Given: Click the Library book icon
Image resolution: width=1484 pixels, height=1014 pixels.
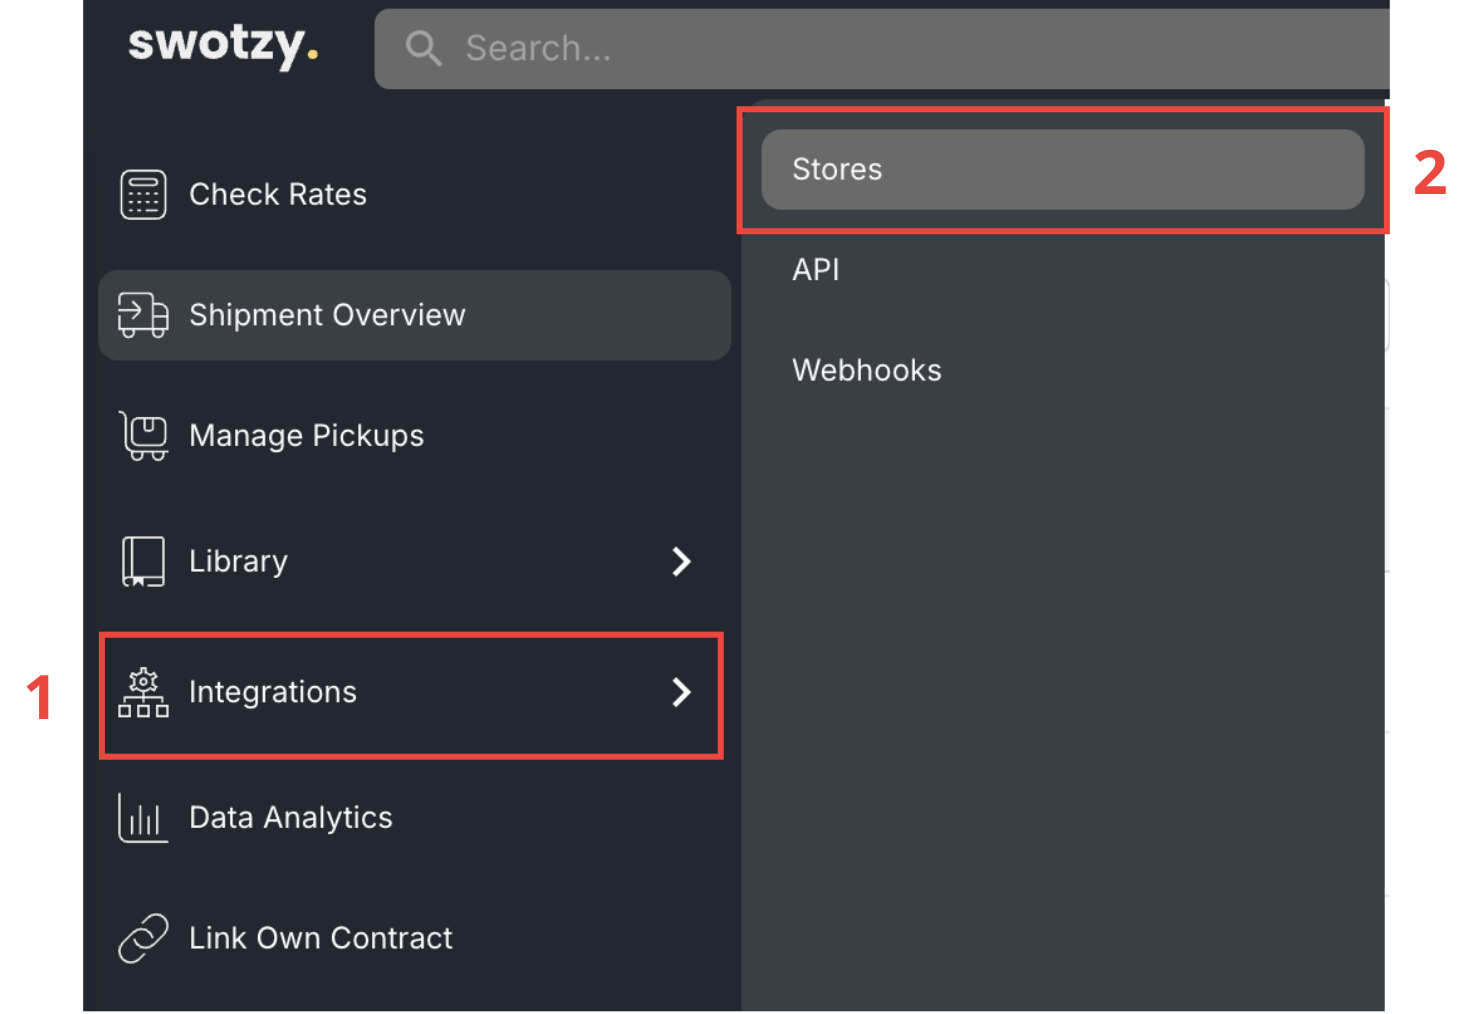Looking at the screenshot, I should pos(142,561).
